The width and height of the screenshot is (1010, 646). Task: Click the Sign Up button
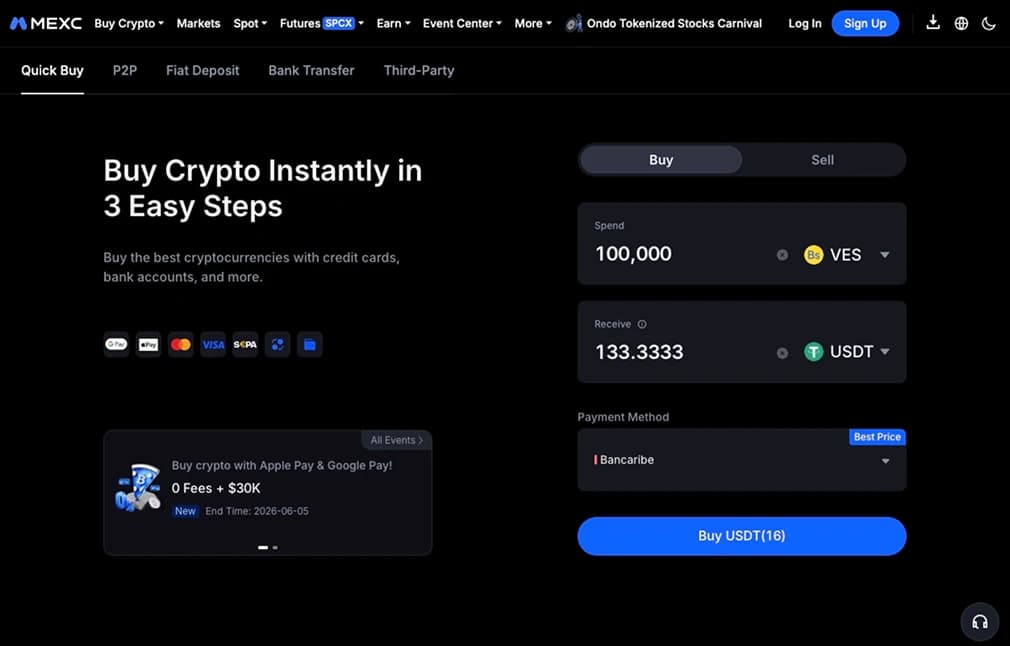pos(865,24)
